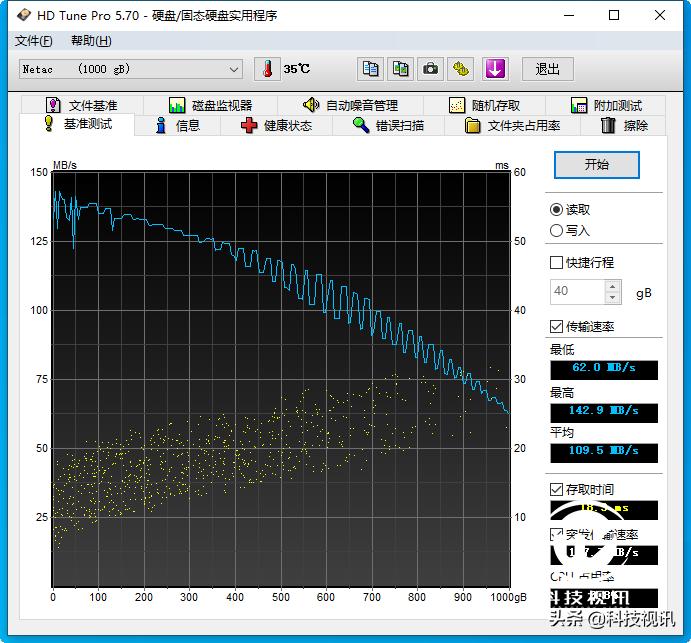This screenshot has width=691, height=643.
Task: Uncheck the 传输速率 transfer rate checkbox
Action: [x=557, y=327]
